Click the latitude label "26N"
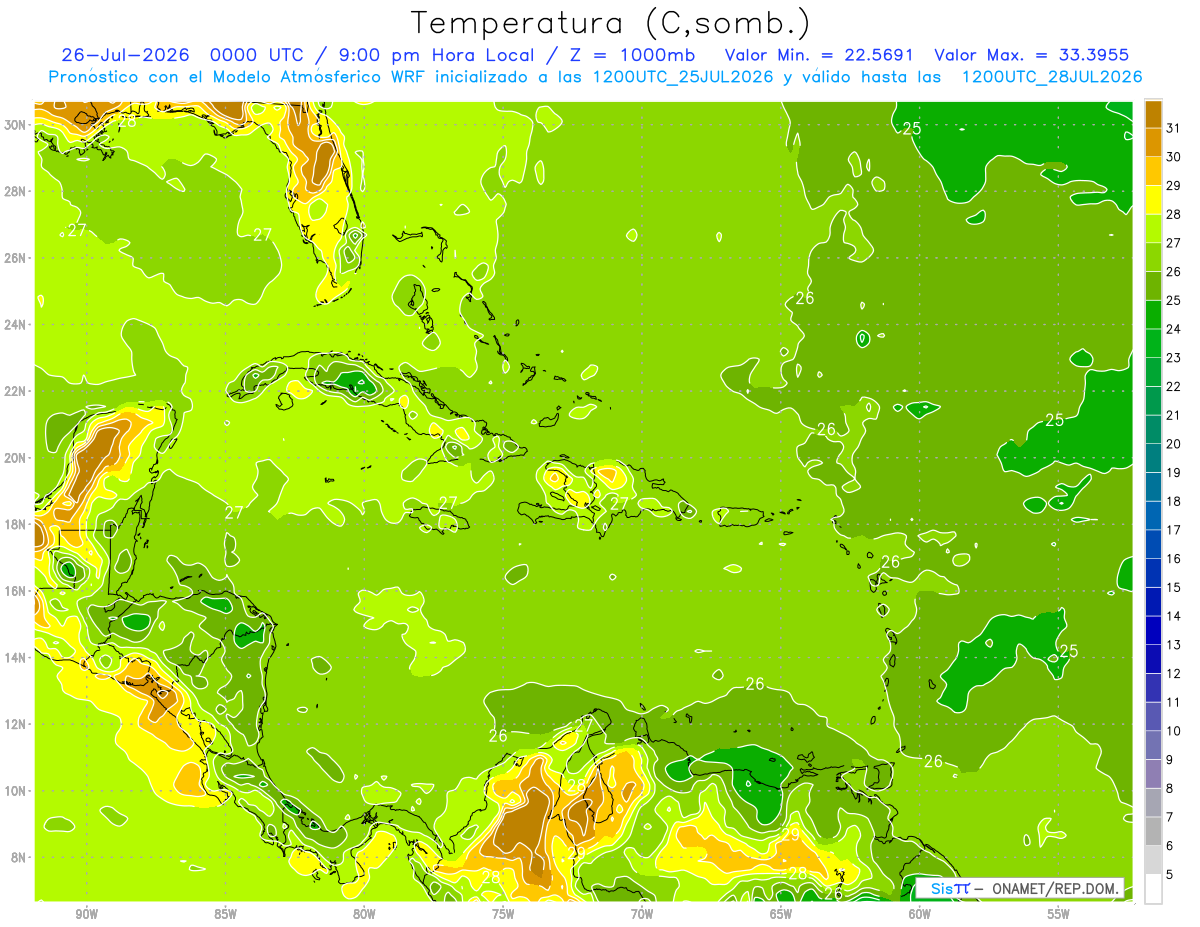This screenshot has height=927, width=1200. (x=16, y=258)
